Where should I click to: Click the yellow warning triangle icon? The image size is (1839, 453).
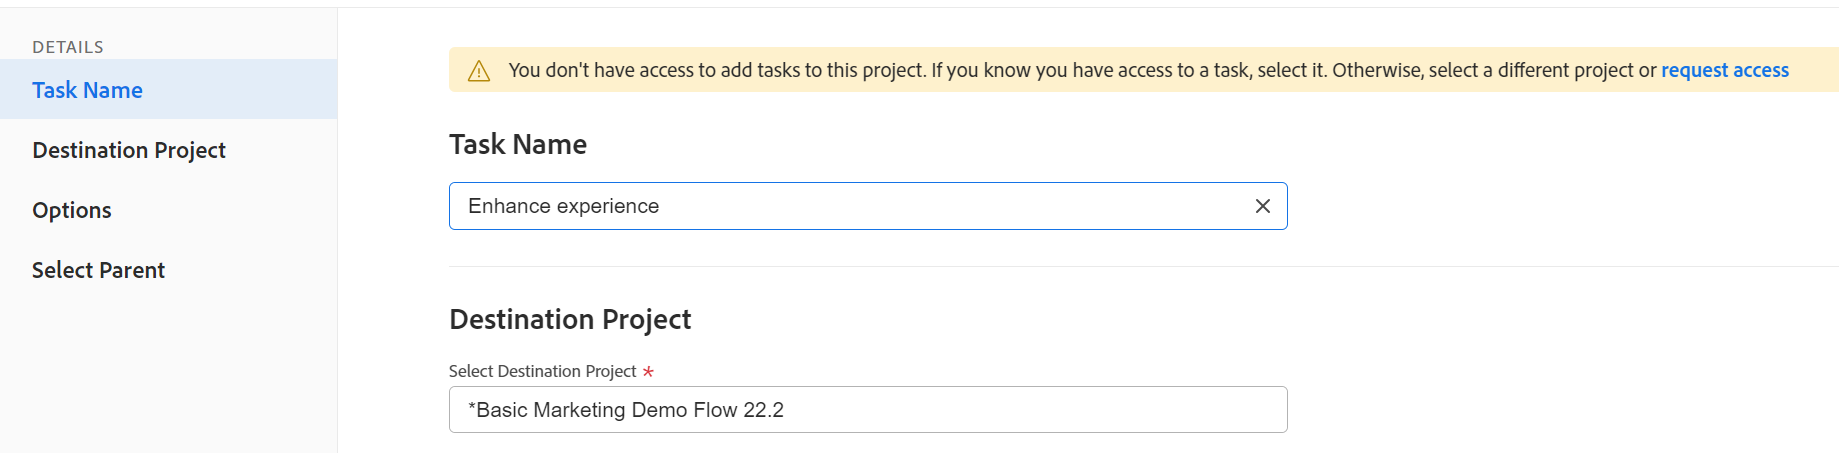tap(479, 71)
